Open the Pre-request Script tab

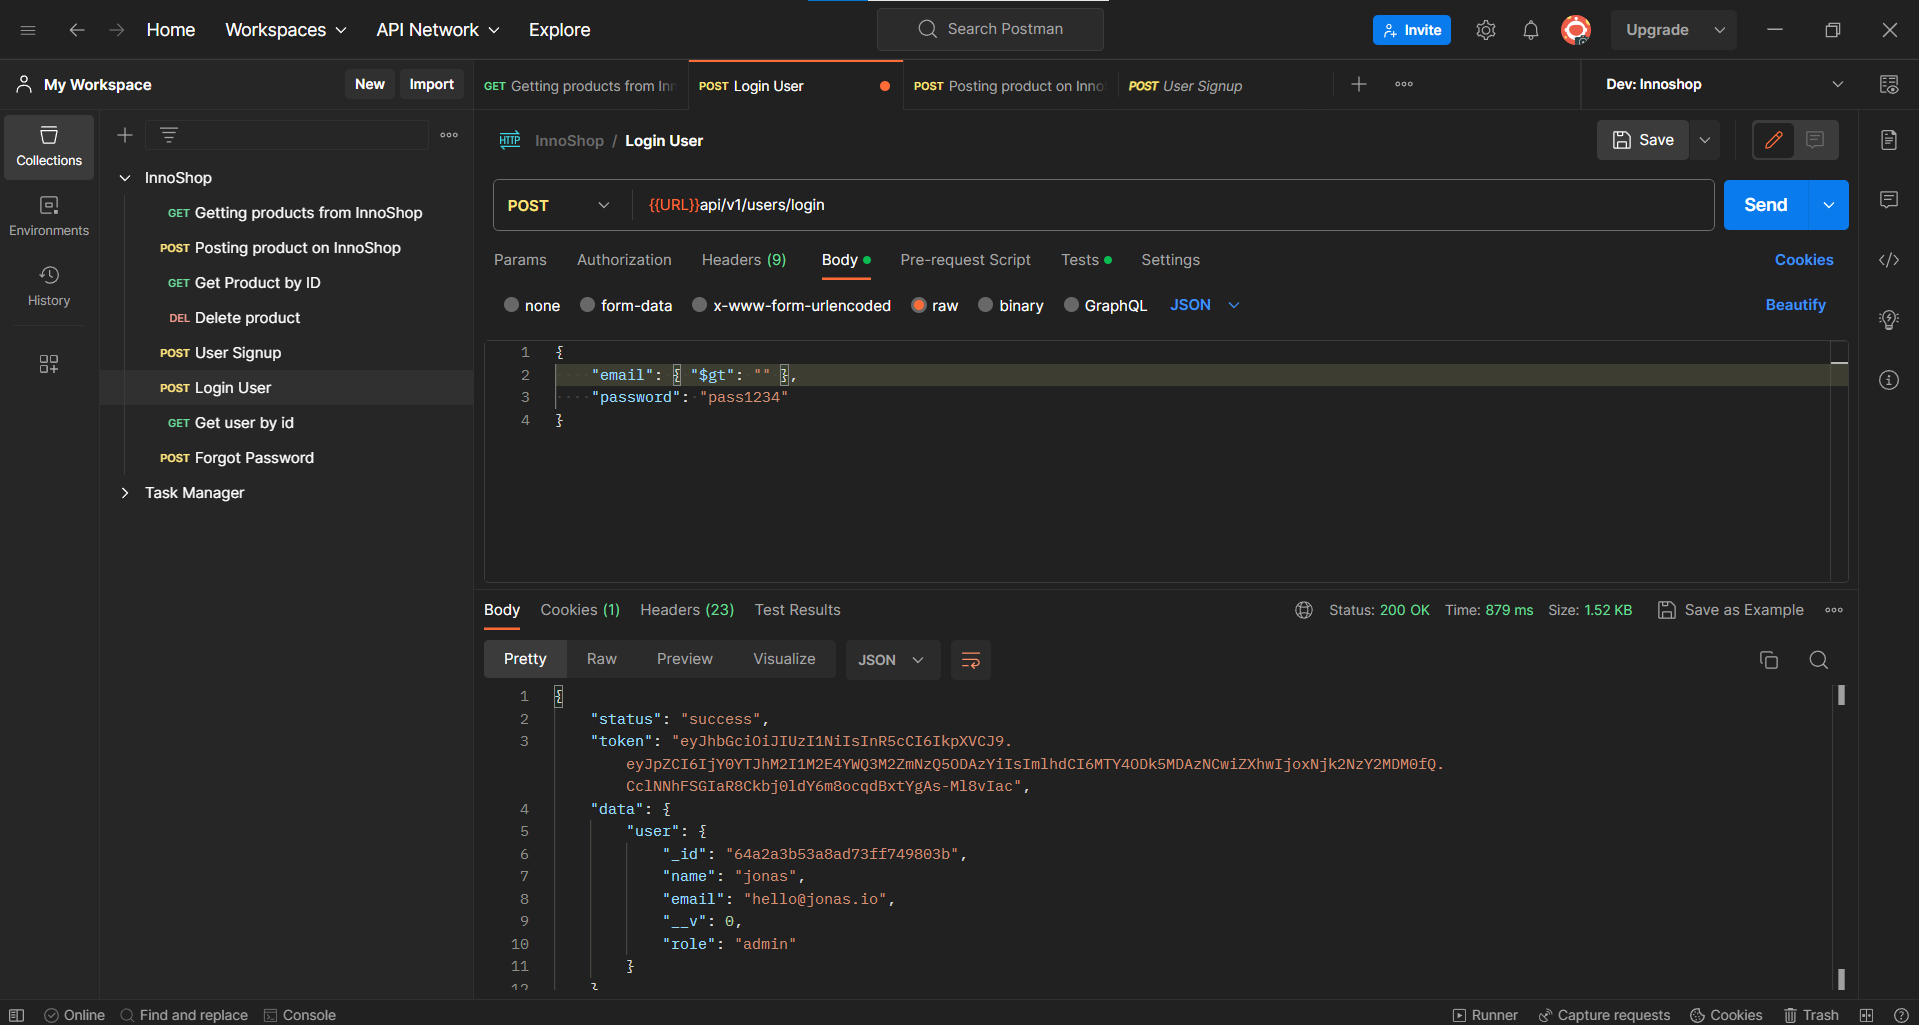tap(964, 260)
